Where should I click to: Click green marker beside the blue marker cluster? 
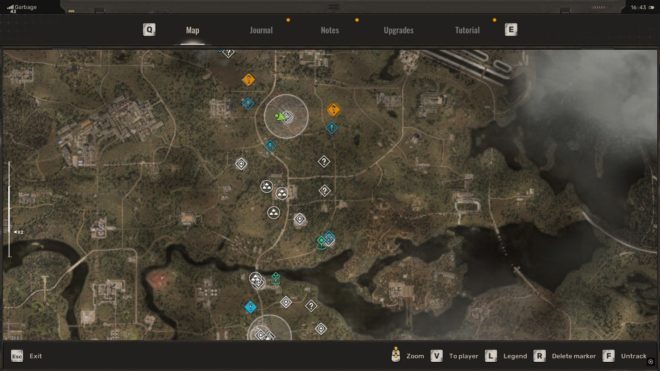(321, 241)
